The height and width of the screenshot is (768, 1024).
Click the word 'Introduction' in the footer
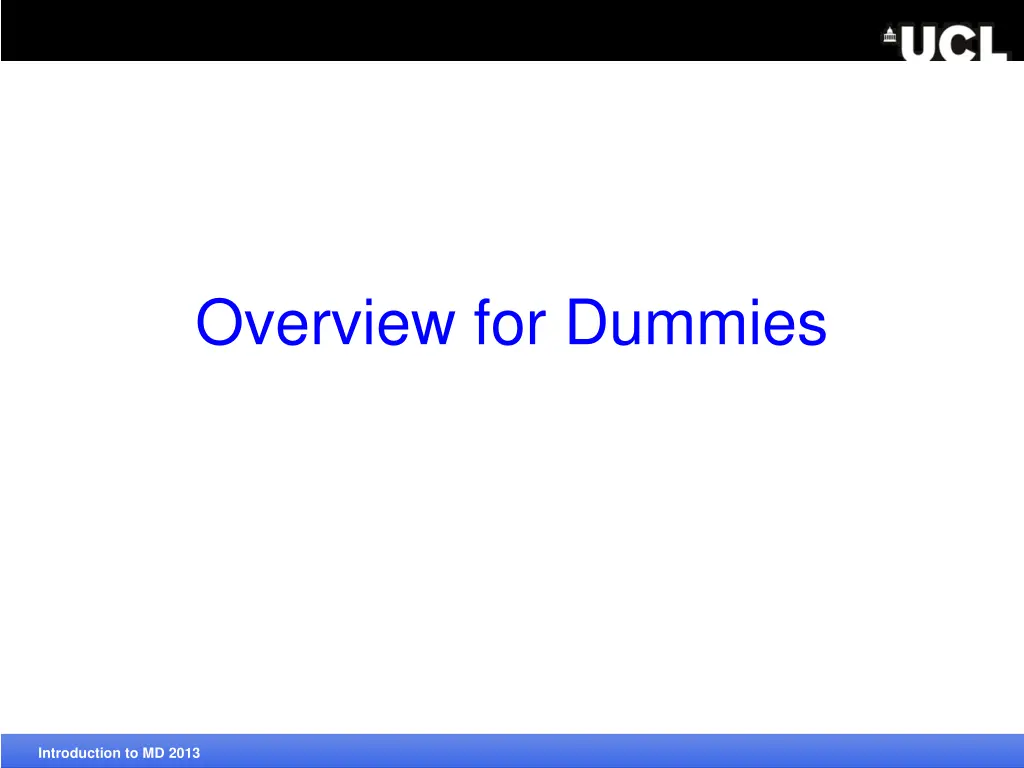pos(76,753)
